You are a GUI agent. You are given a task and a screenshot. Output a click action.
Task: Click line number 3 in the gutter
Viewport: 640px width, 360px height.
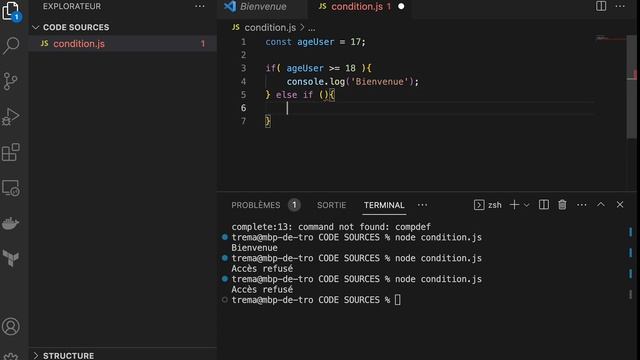coord(243,68)
